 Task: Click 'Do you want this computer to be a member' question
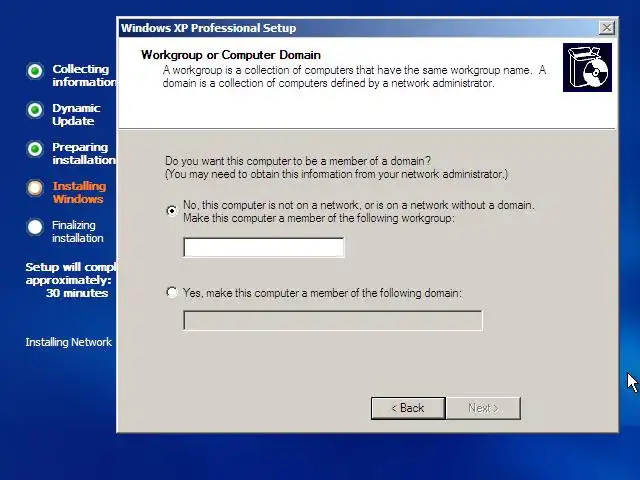tap(298, 161)
